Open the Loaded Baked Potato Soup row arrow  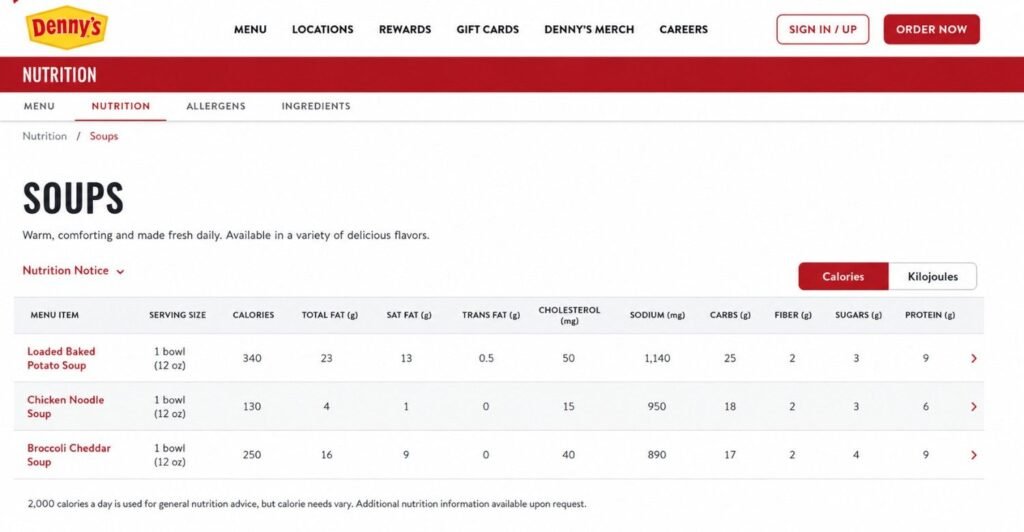974,358
